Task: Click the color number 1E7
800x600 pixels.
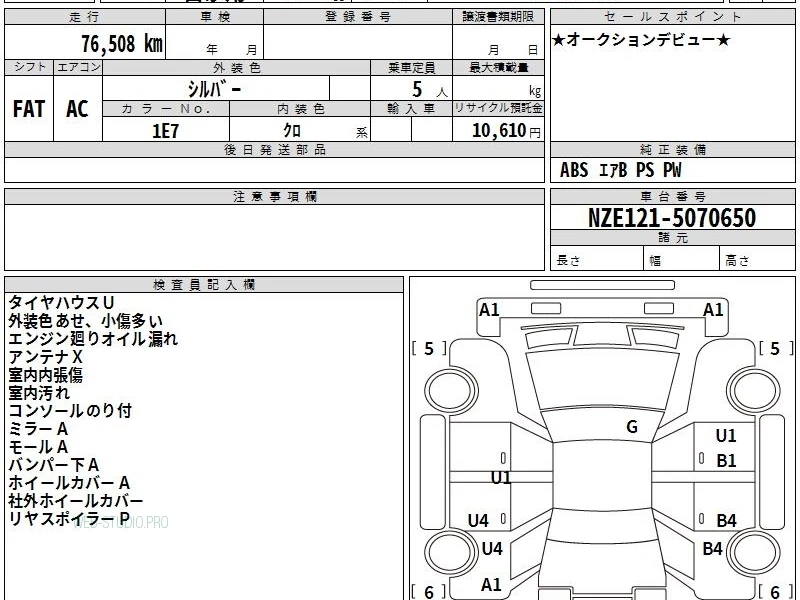Action: coord(165,131)
